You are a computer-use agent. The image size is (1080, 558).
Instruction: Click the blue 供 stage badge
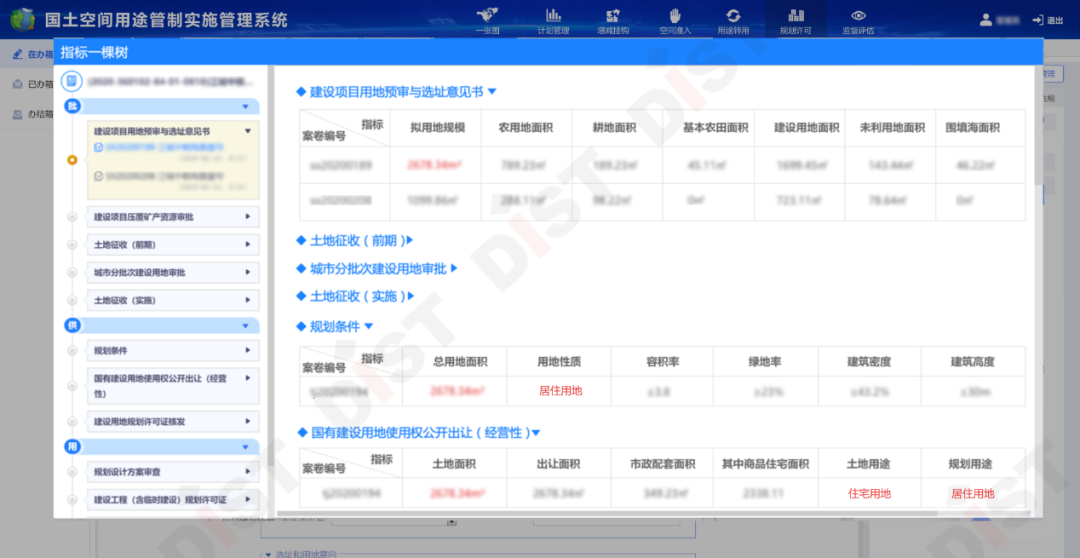point(72,325)
